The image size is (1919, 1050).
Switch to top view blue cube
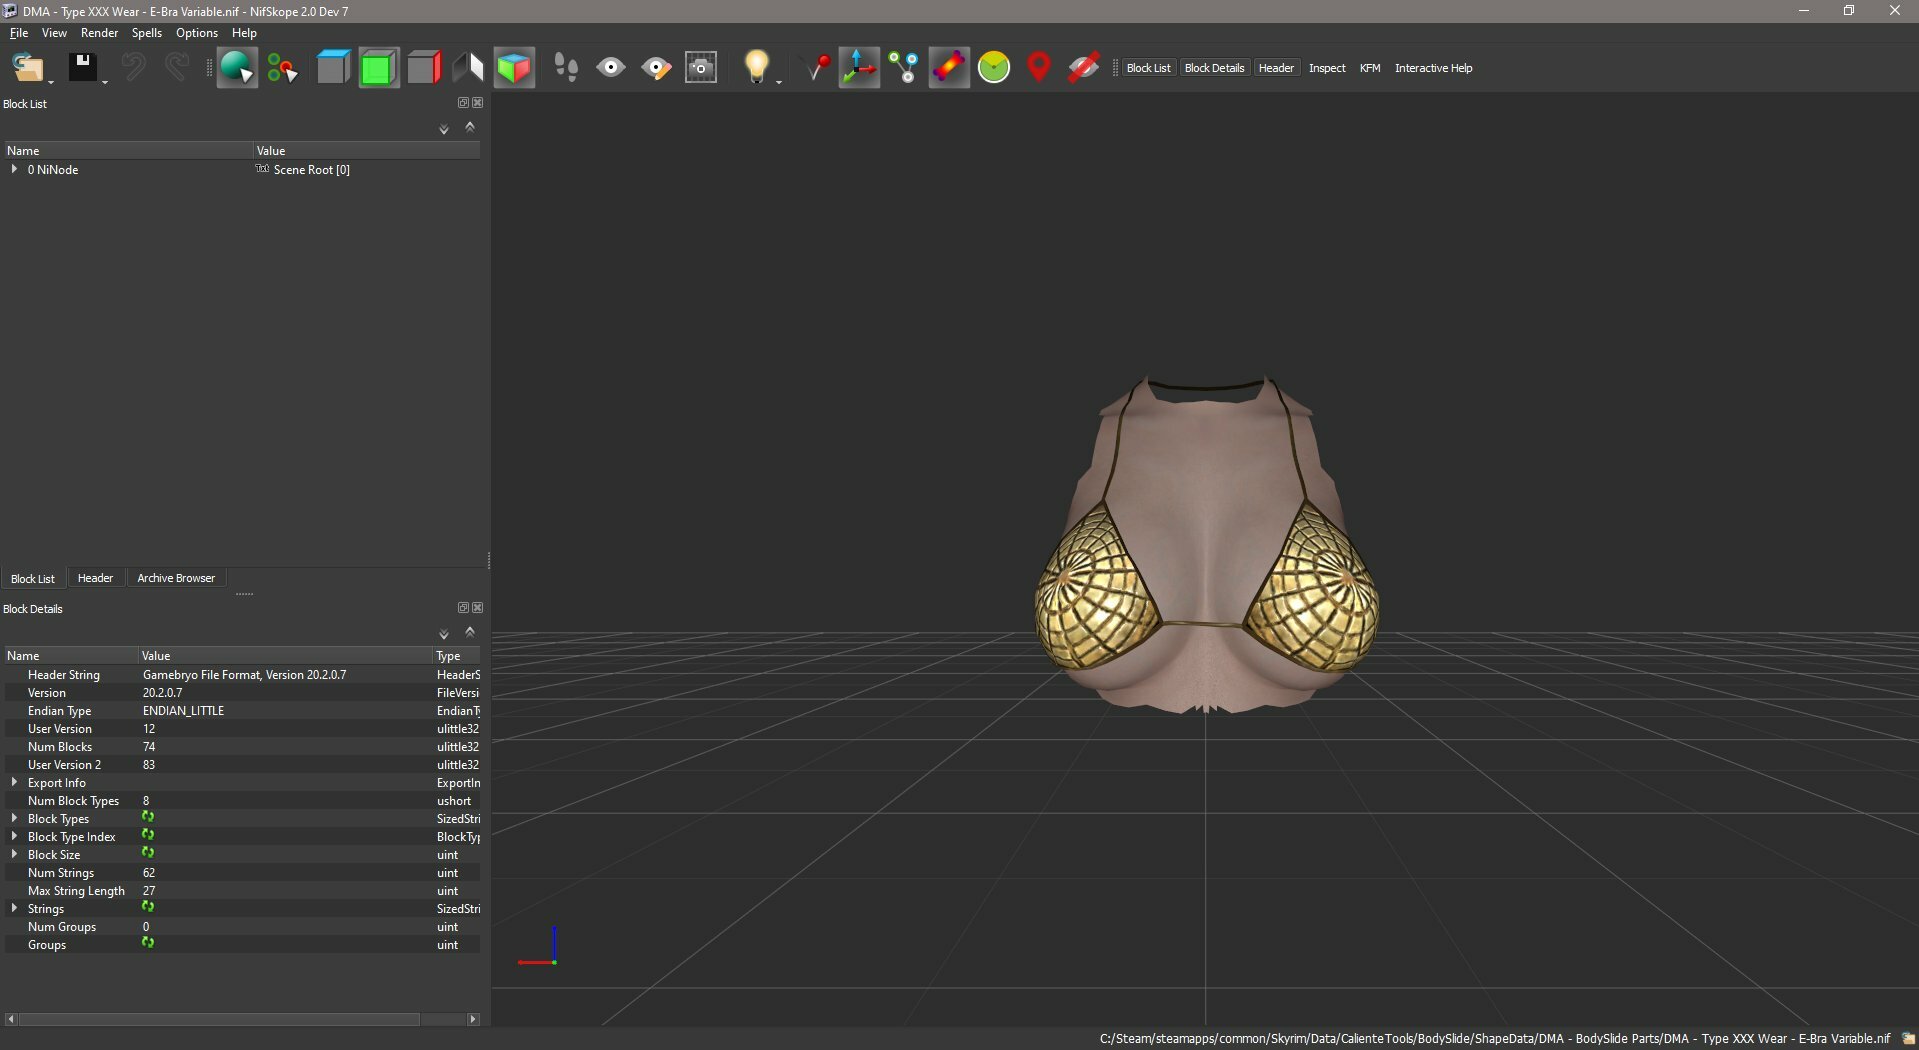click(x=333, y=68)
